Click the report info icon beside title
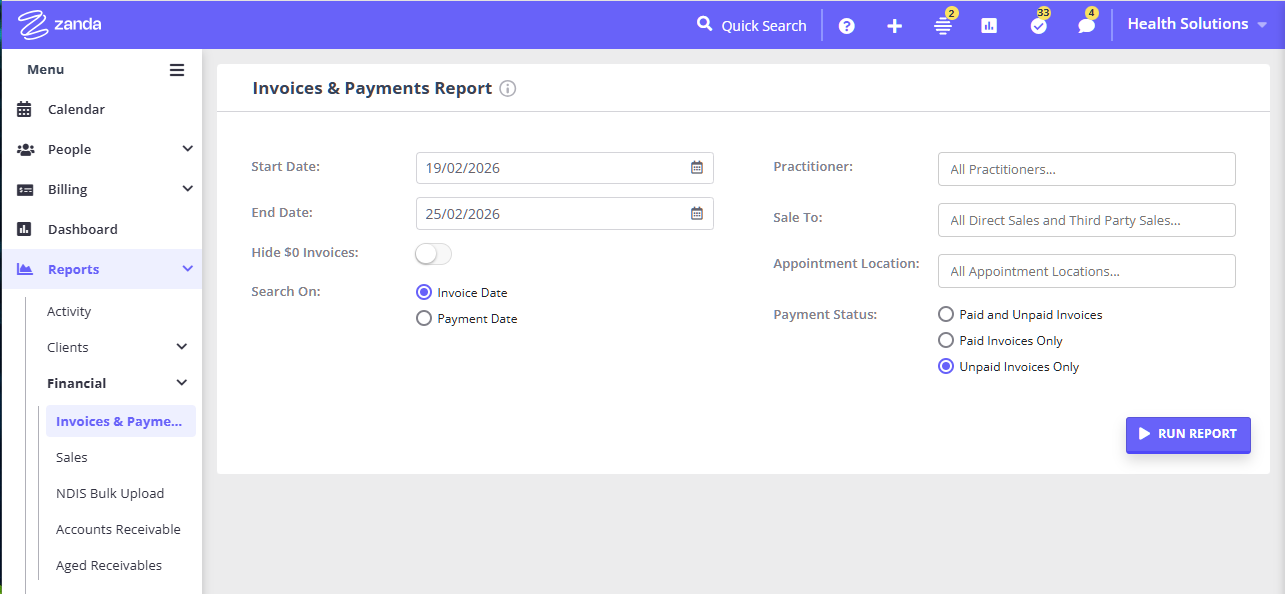This screenshot has width=1285, height=594. pos(508,89)
